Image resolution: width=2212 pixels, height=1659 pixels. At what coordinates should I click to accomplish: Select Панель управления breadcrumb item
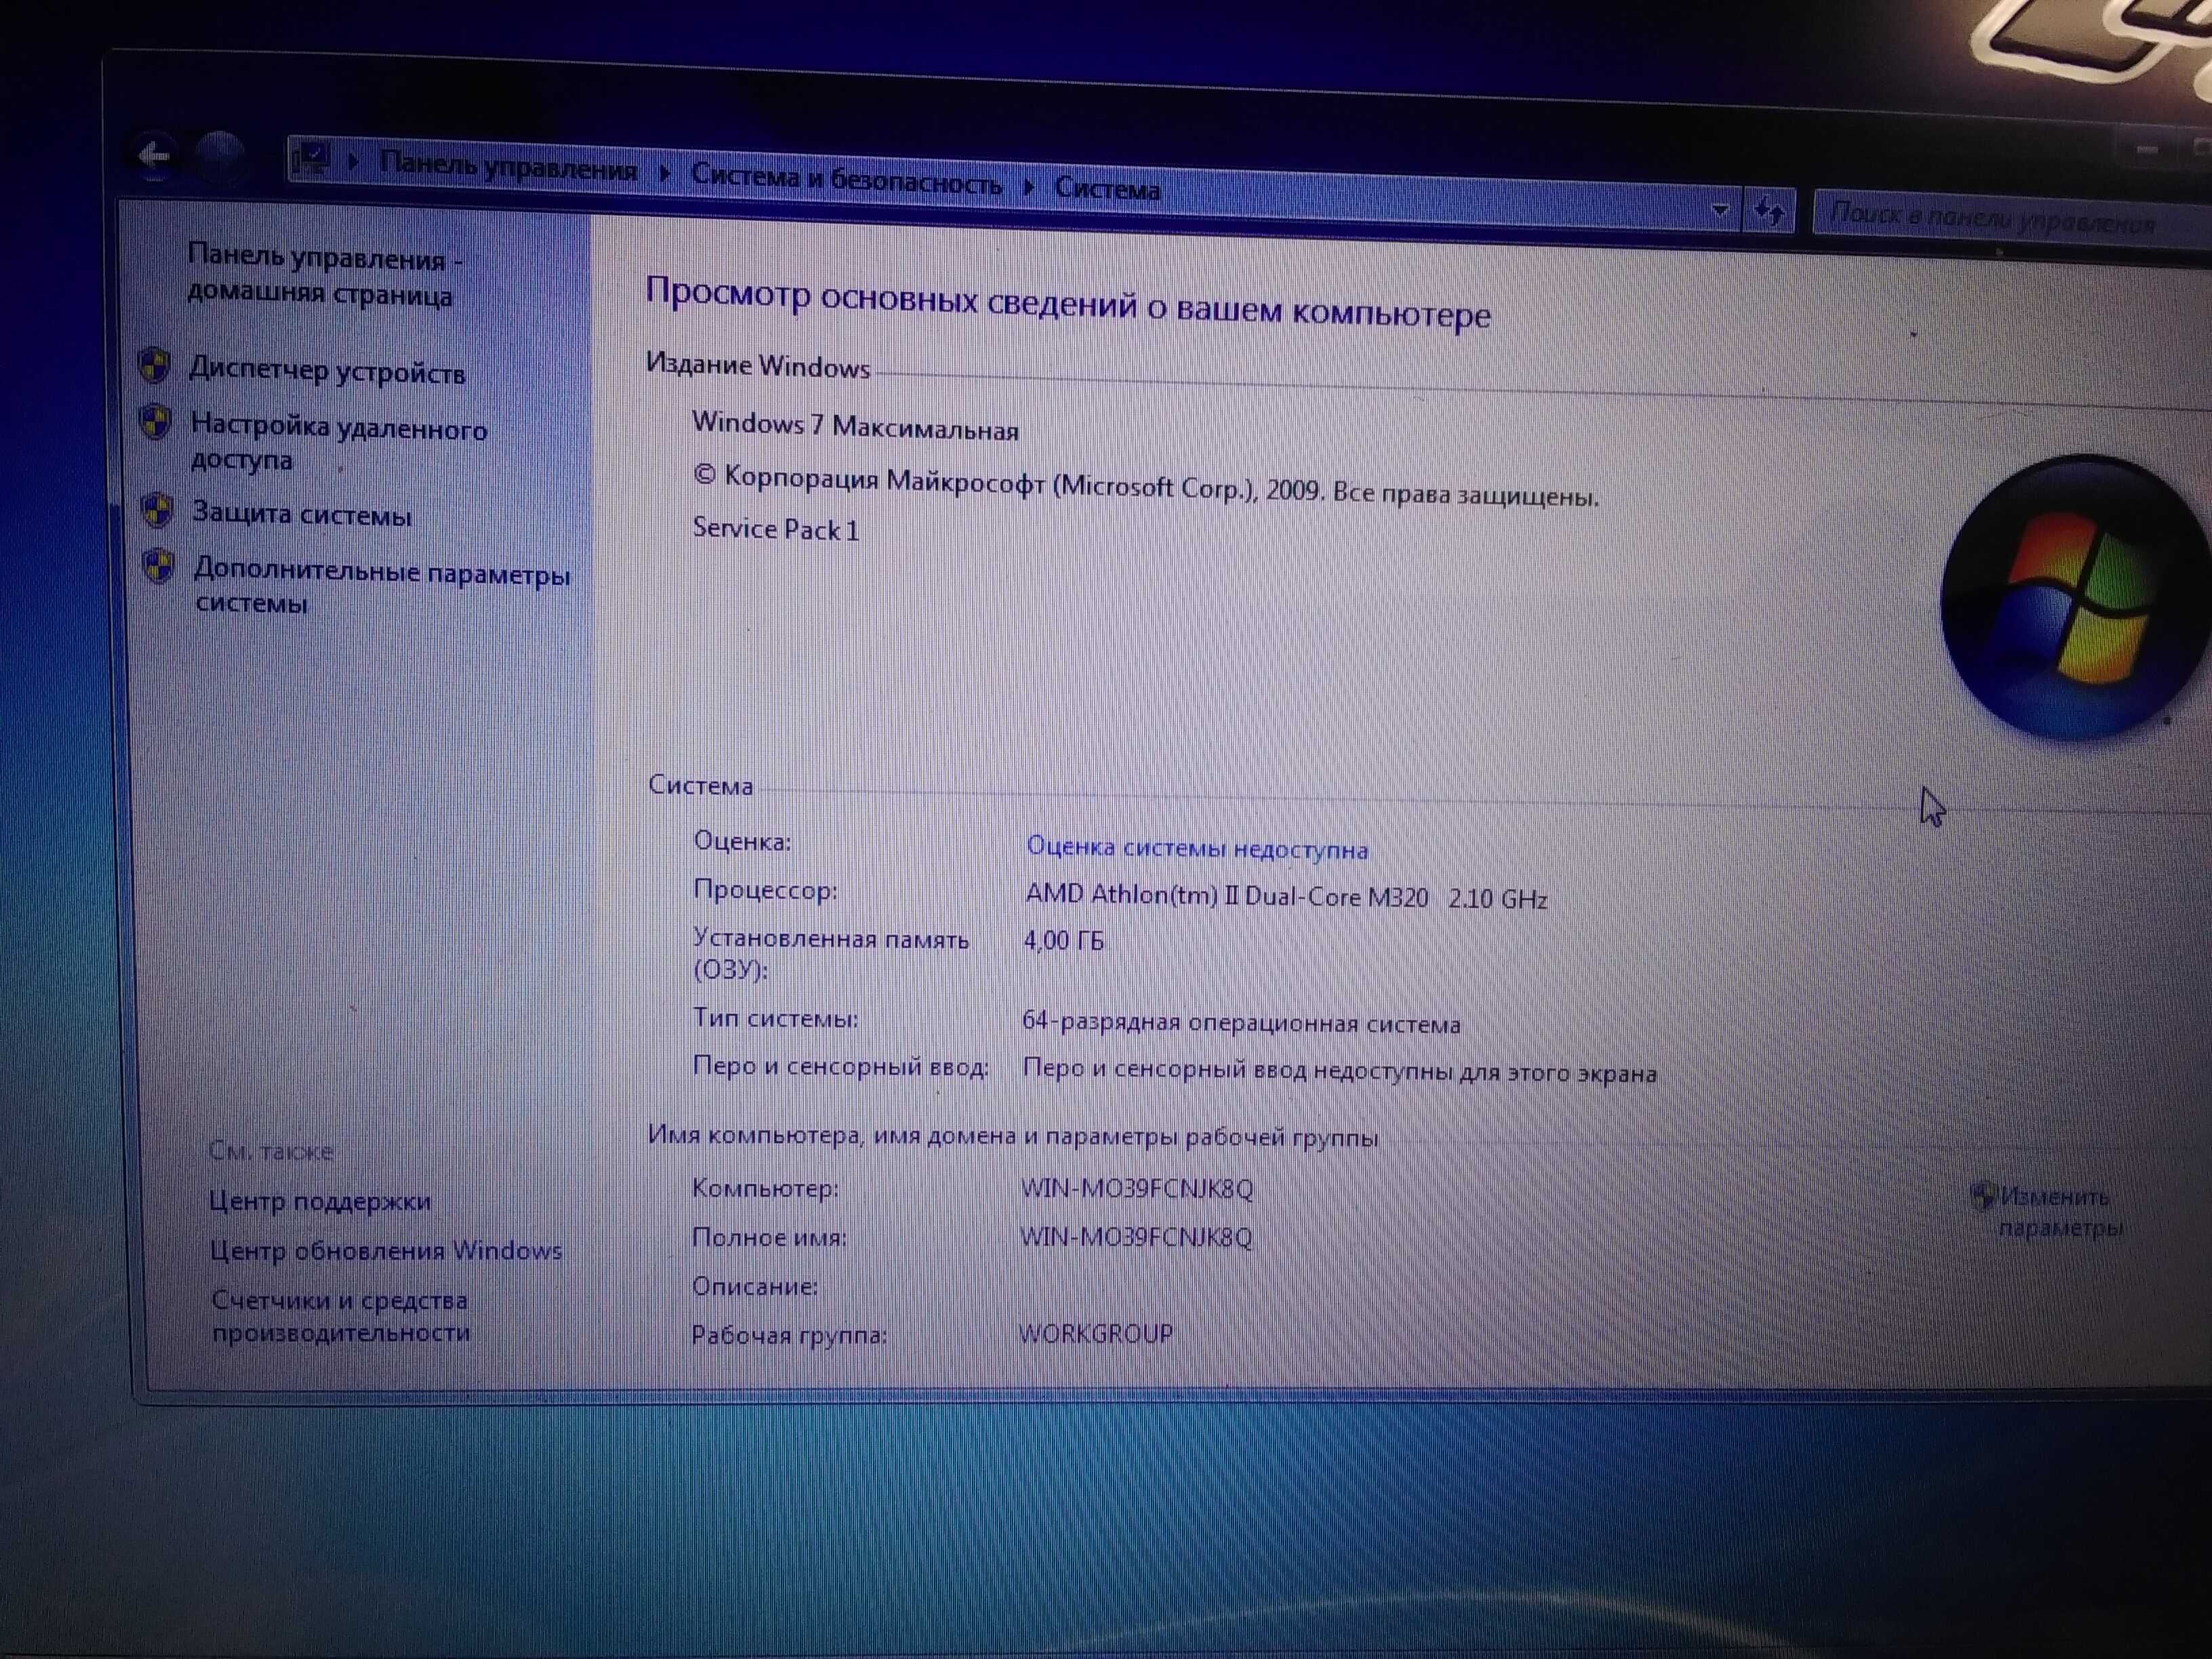508,166
